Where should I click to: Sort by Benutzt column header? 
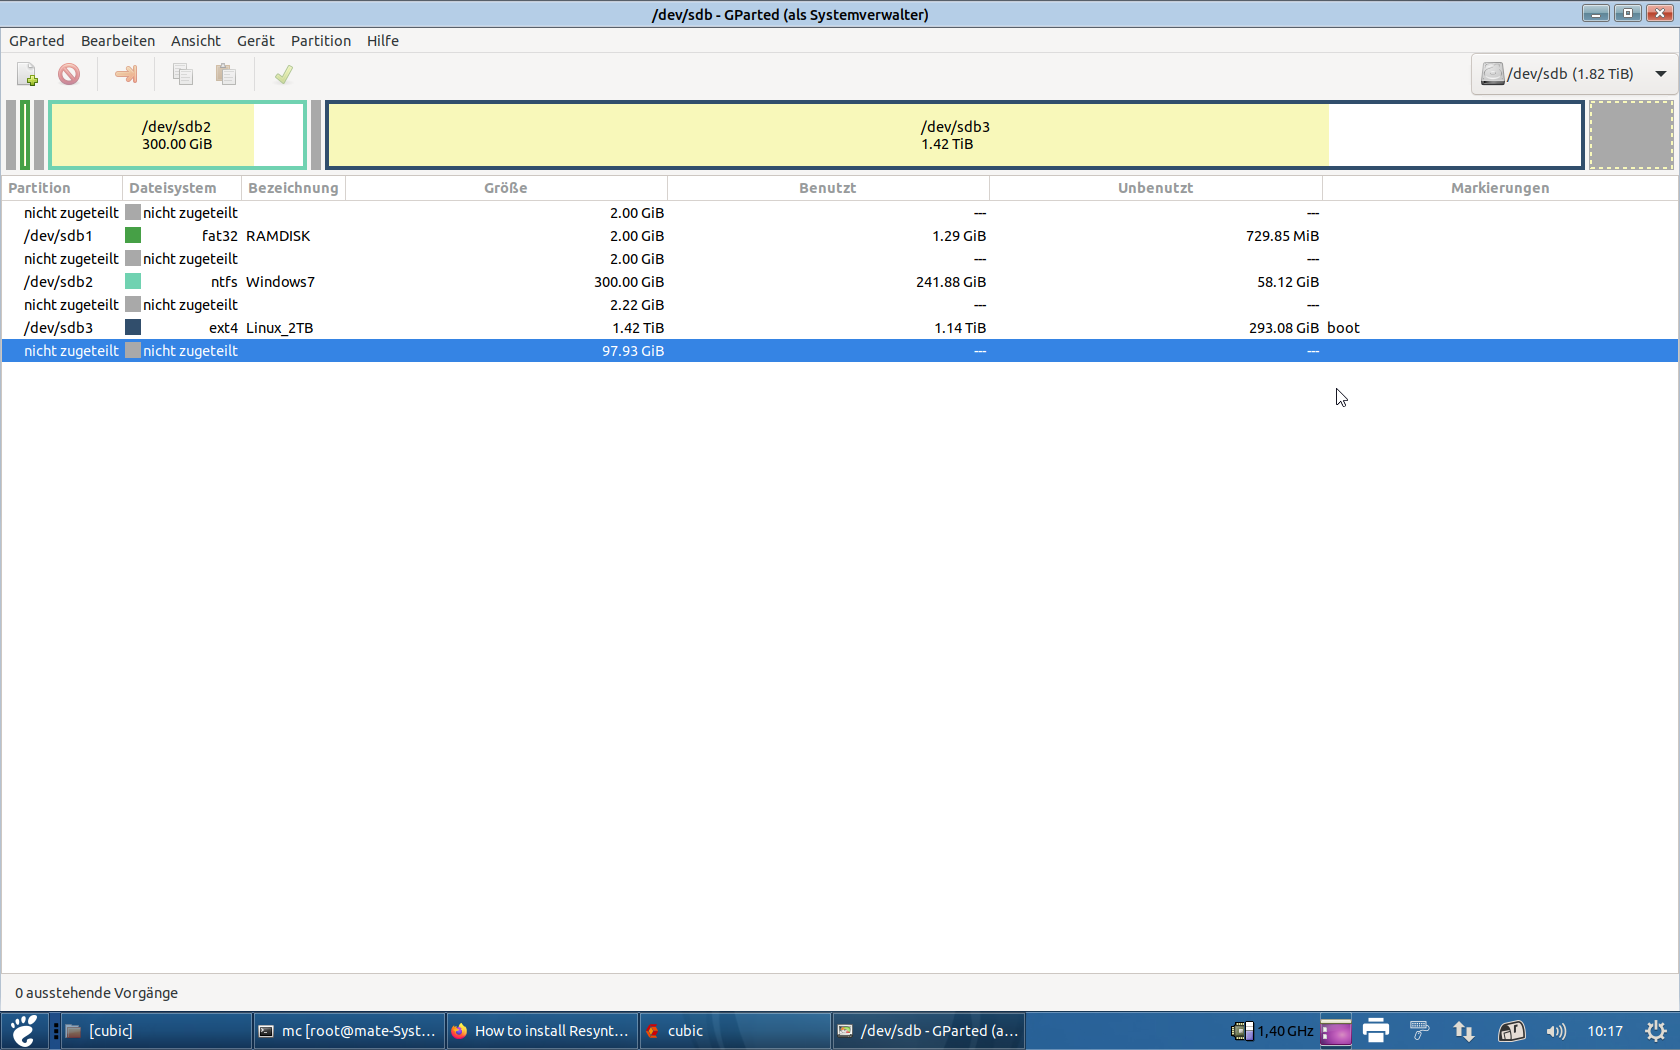[828, 188]
